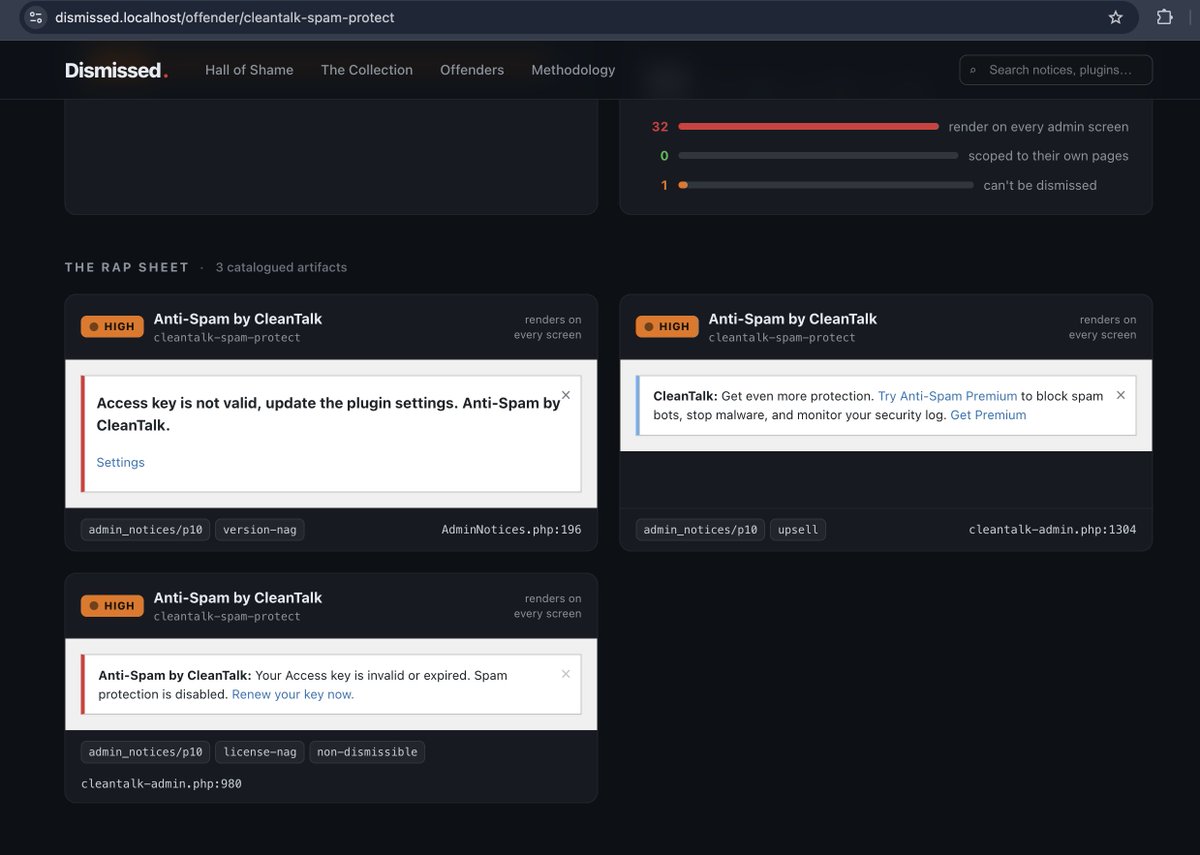The image size is (1200, 855).
Task: Select the upsell tag
Action: click(798, 530)
